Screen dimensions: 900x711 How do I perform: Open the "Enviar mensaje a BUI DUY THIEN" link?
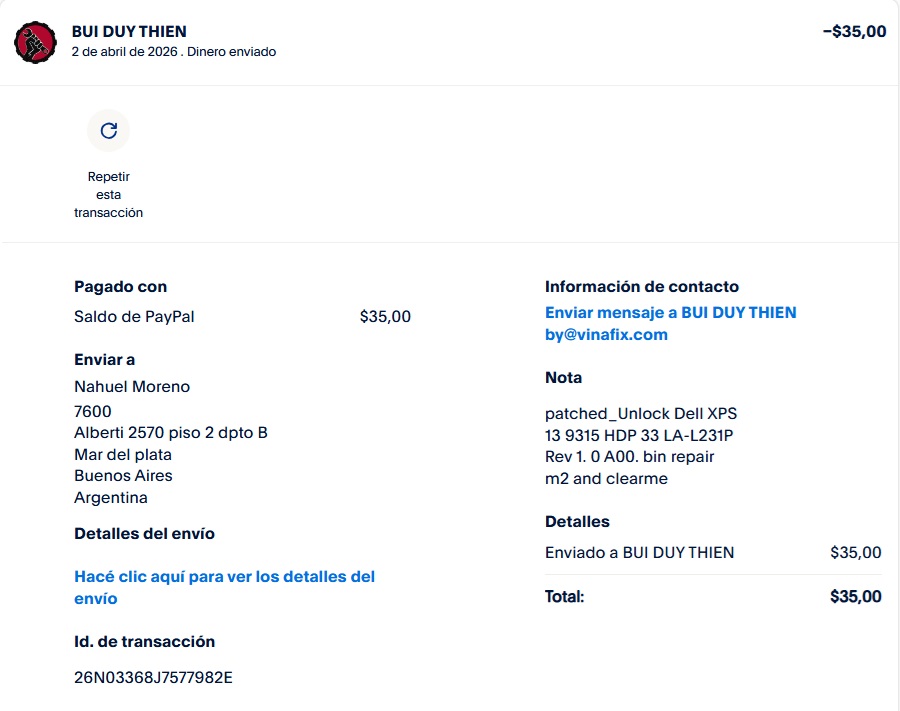pyautogui.click(x=670, y=313)
